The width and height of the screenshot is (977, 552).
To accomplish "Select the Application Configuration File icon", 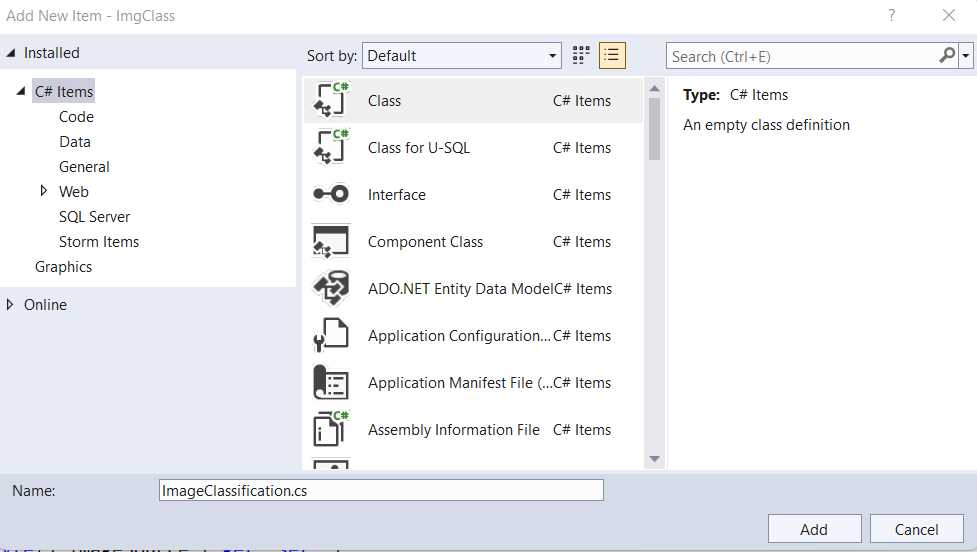I will 331,335.
